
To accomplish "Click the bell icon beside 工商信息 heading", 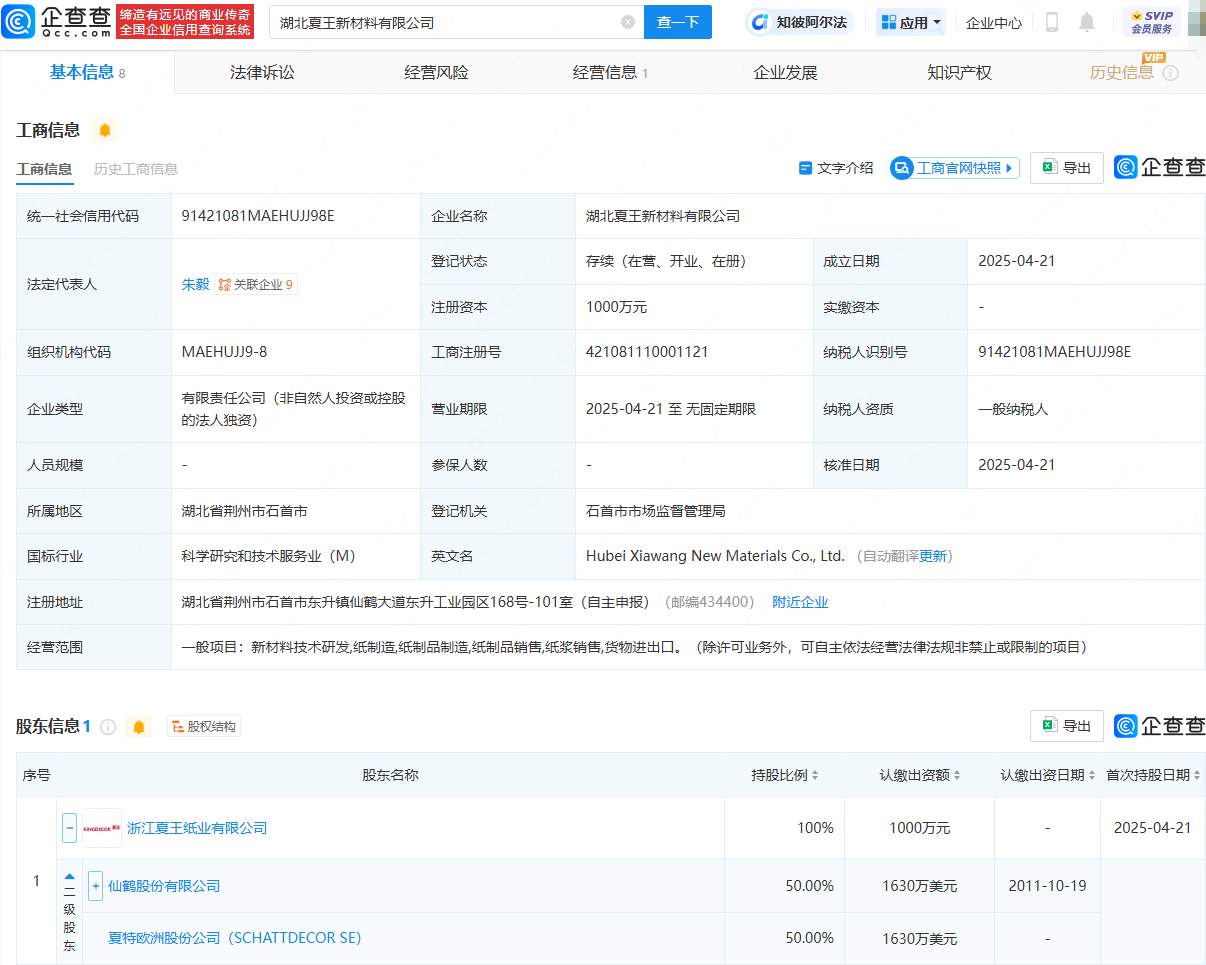I will click(105, 130).
